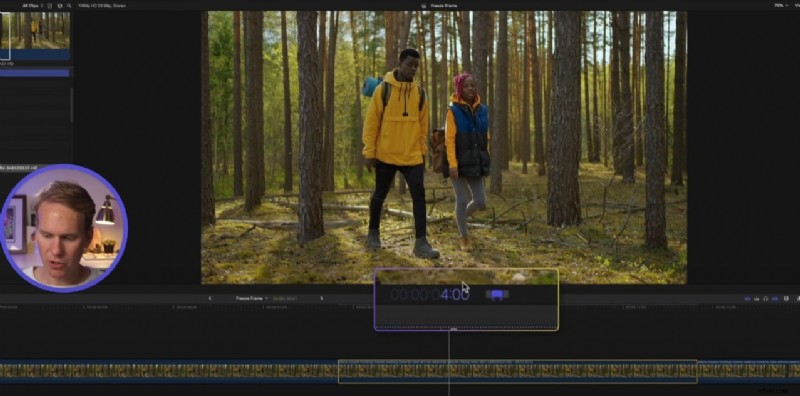The image size is (800, 396).
Task: Open the Freeze Frame project name dropdown
Action: click(x=252, y=298)
